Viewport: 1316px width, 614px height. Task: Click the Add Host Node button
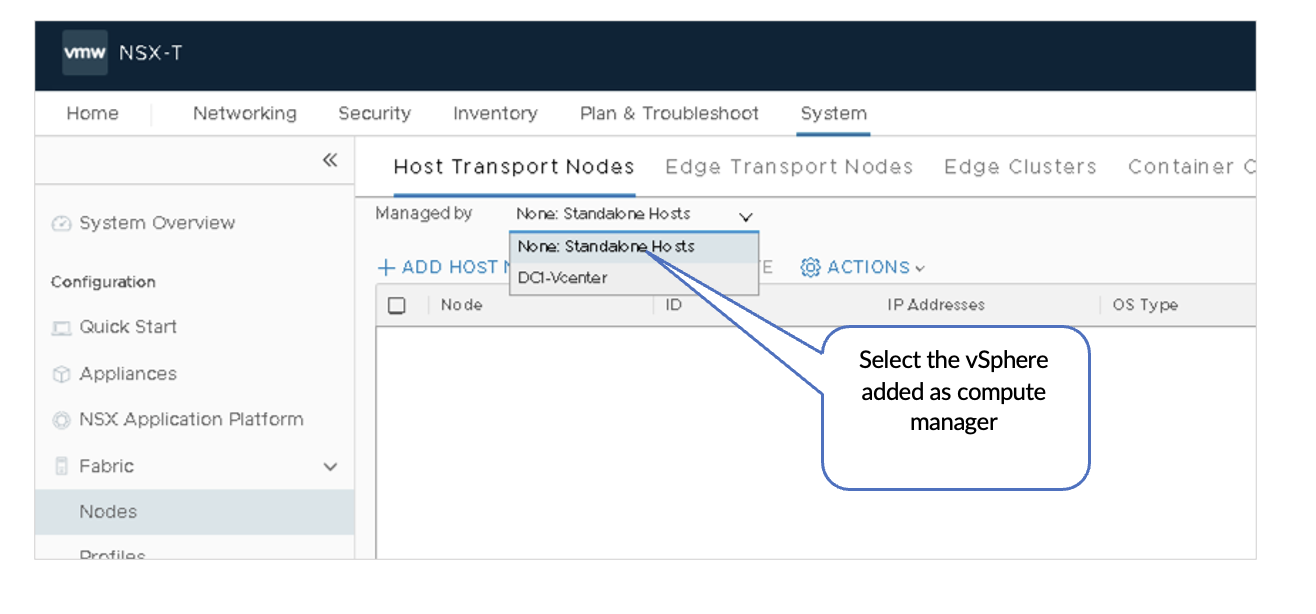coord(440,268)
